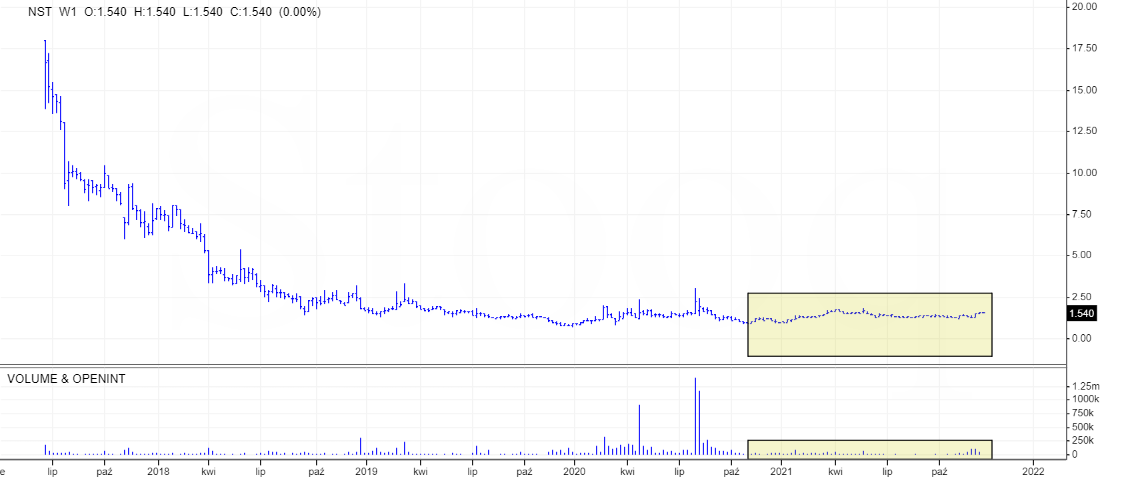
Task: Click the 2022 date axis label
Action: [1033, 472]
